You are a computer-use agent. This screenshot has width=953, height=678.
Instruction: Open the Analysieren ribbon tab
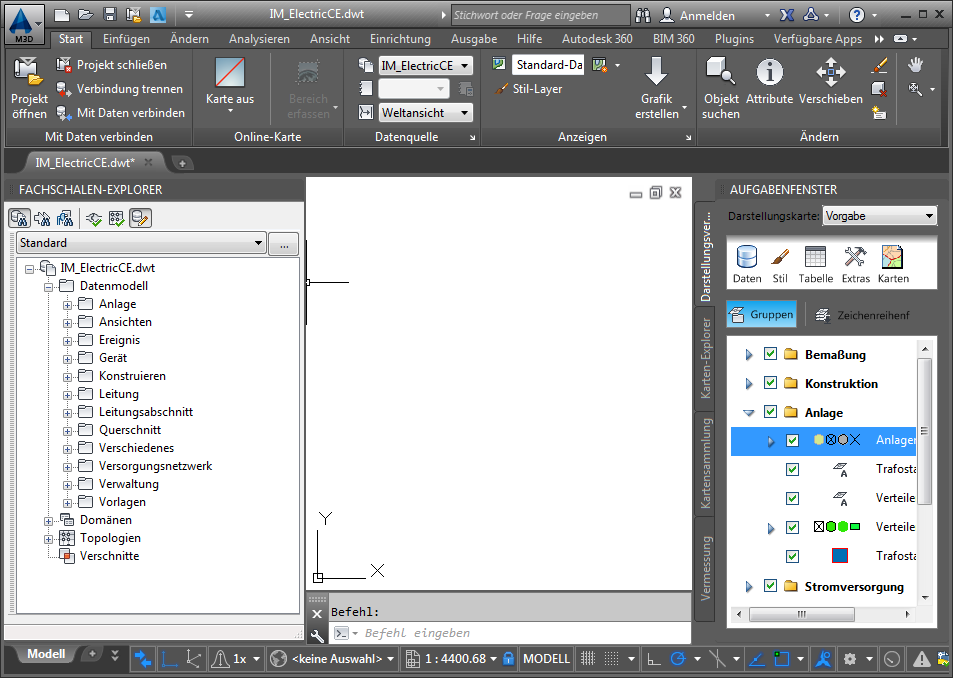[x=260, y=39]
